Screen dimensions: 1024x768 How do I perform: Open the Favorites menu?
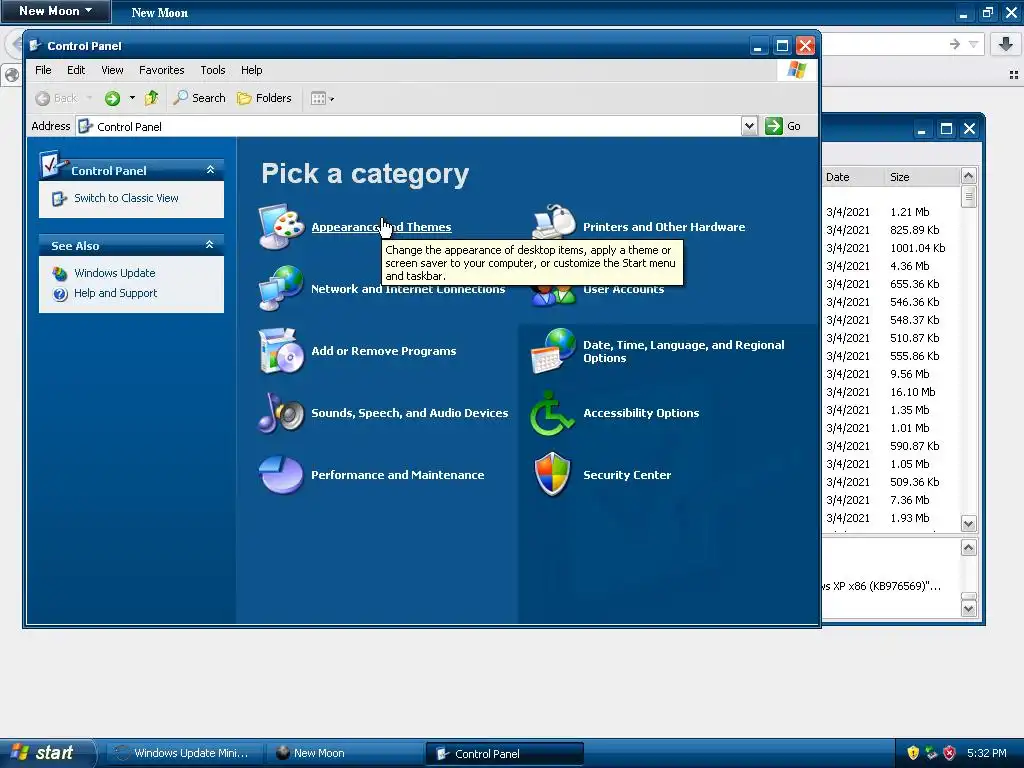pyautogui.click(x=161, y=70)
